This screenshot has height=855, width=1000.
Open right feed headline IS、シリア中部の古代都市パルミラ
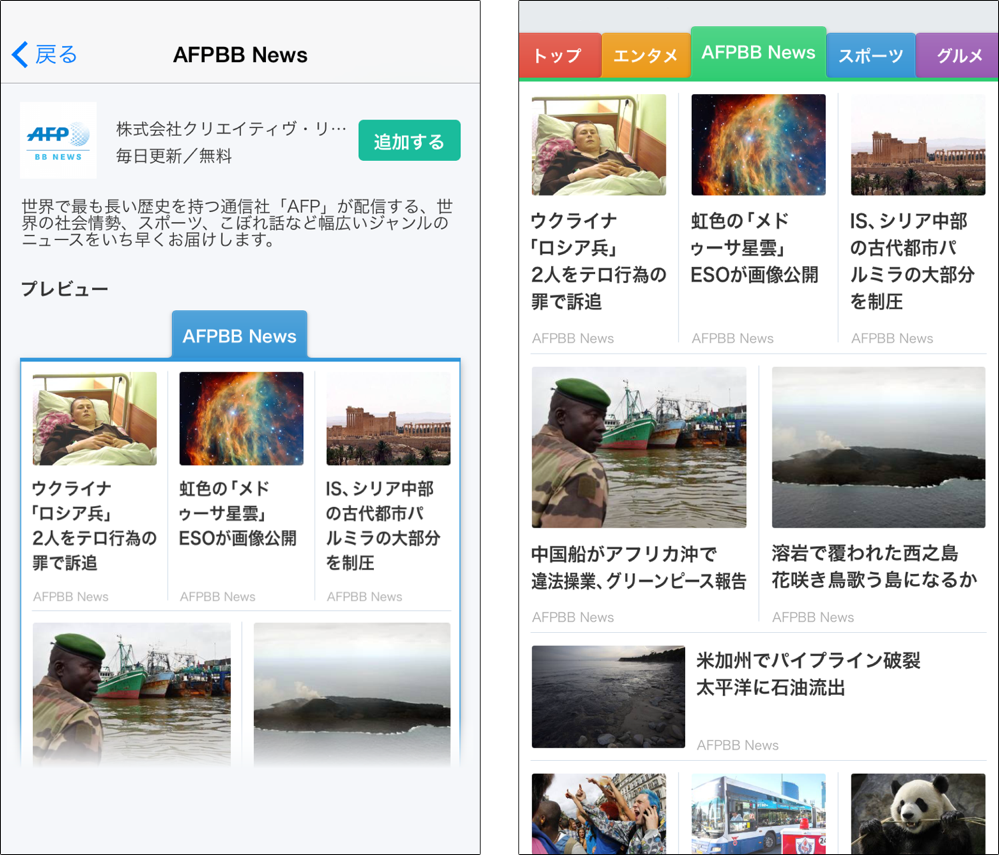(913, 261)
